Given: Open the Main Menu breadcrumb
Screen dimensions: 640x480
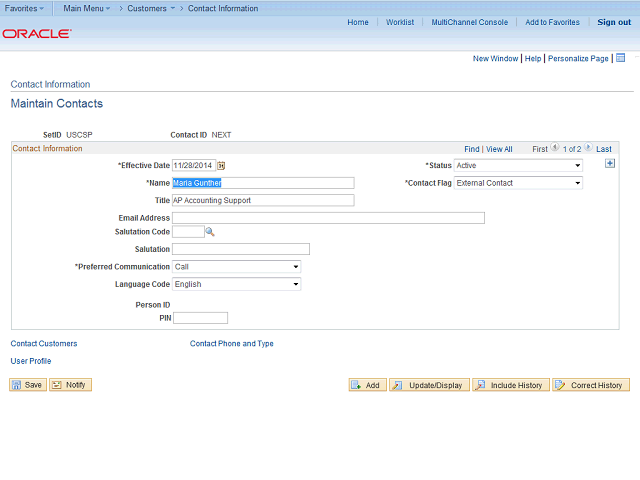Looking at the screenshot, I should coord(88,8).
